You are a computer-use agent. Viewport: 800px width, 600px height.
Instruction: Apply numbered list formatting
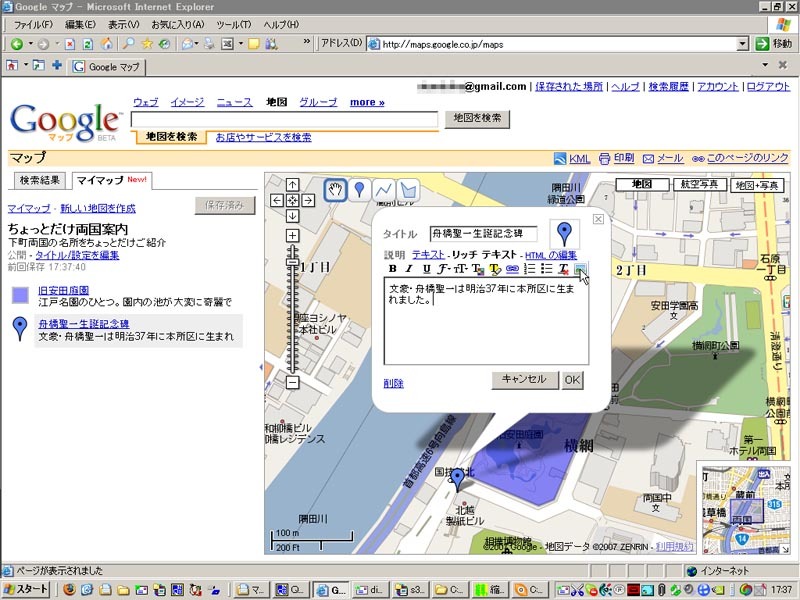(x=530, y=268)
